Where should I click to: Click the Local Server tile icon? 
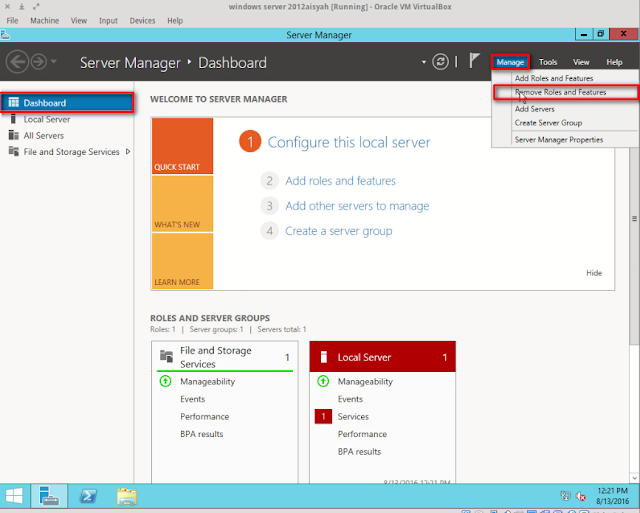point(324,357)
